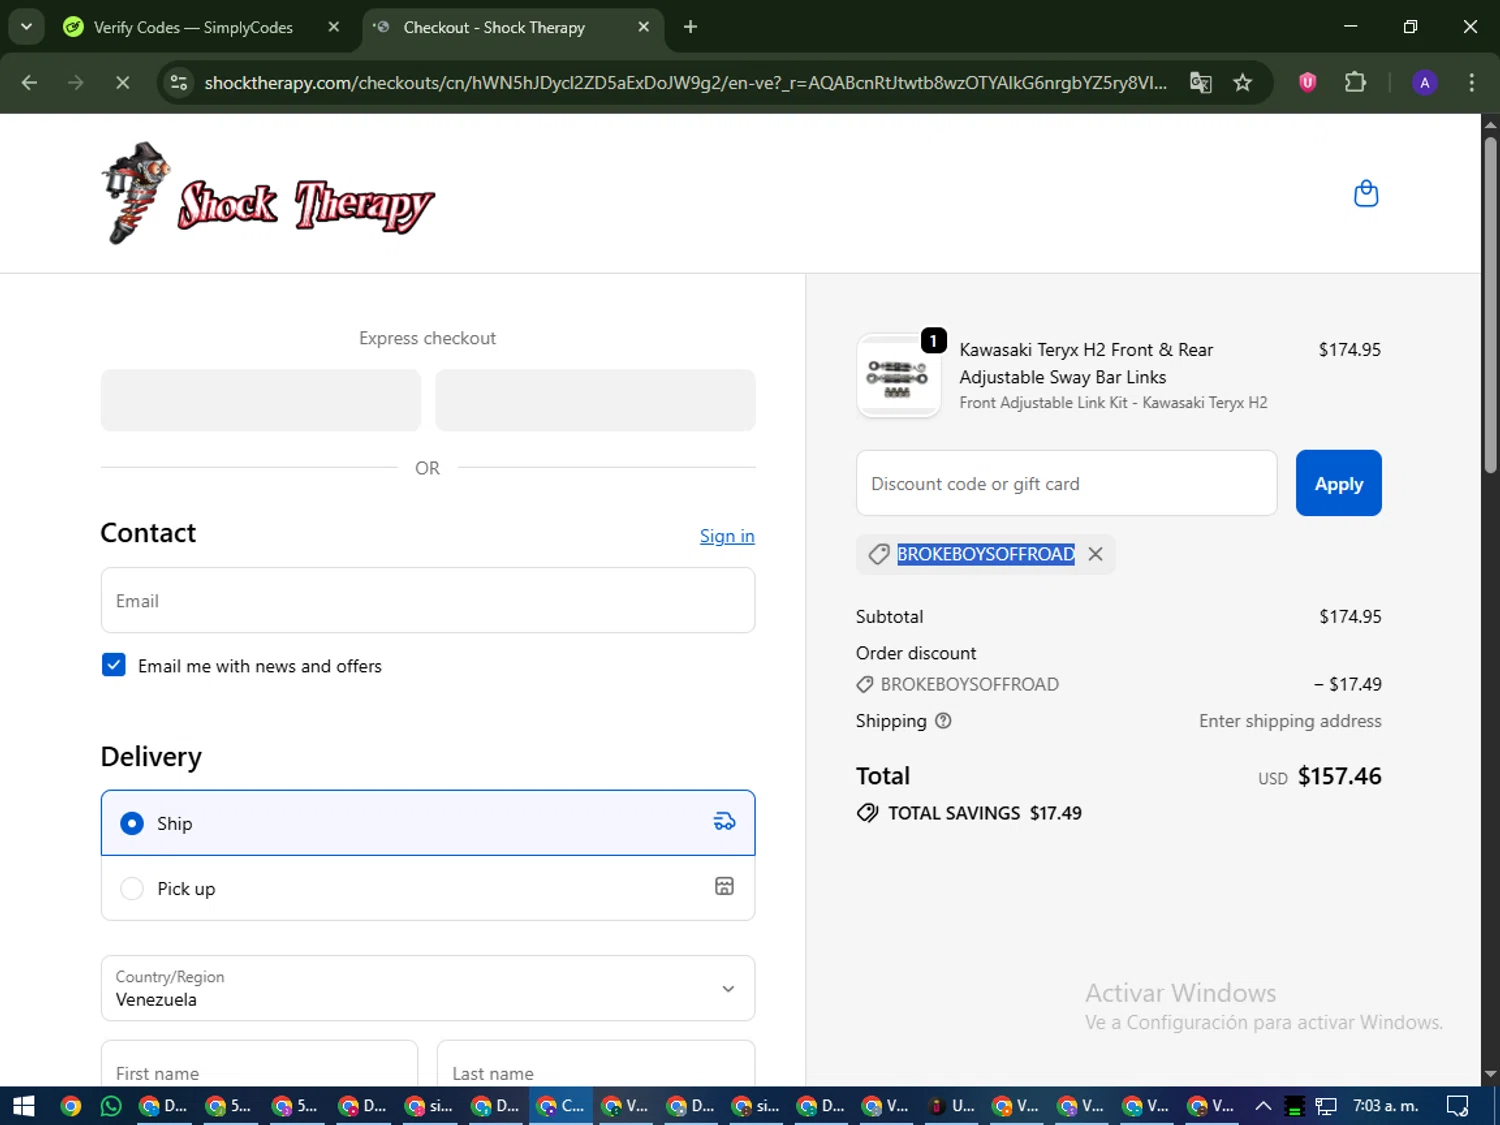Stop loading the page in the browser toolbar
The image size is (1500, 1125).
coord(122,83)
